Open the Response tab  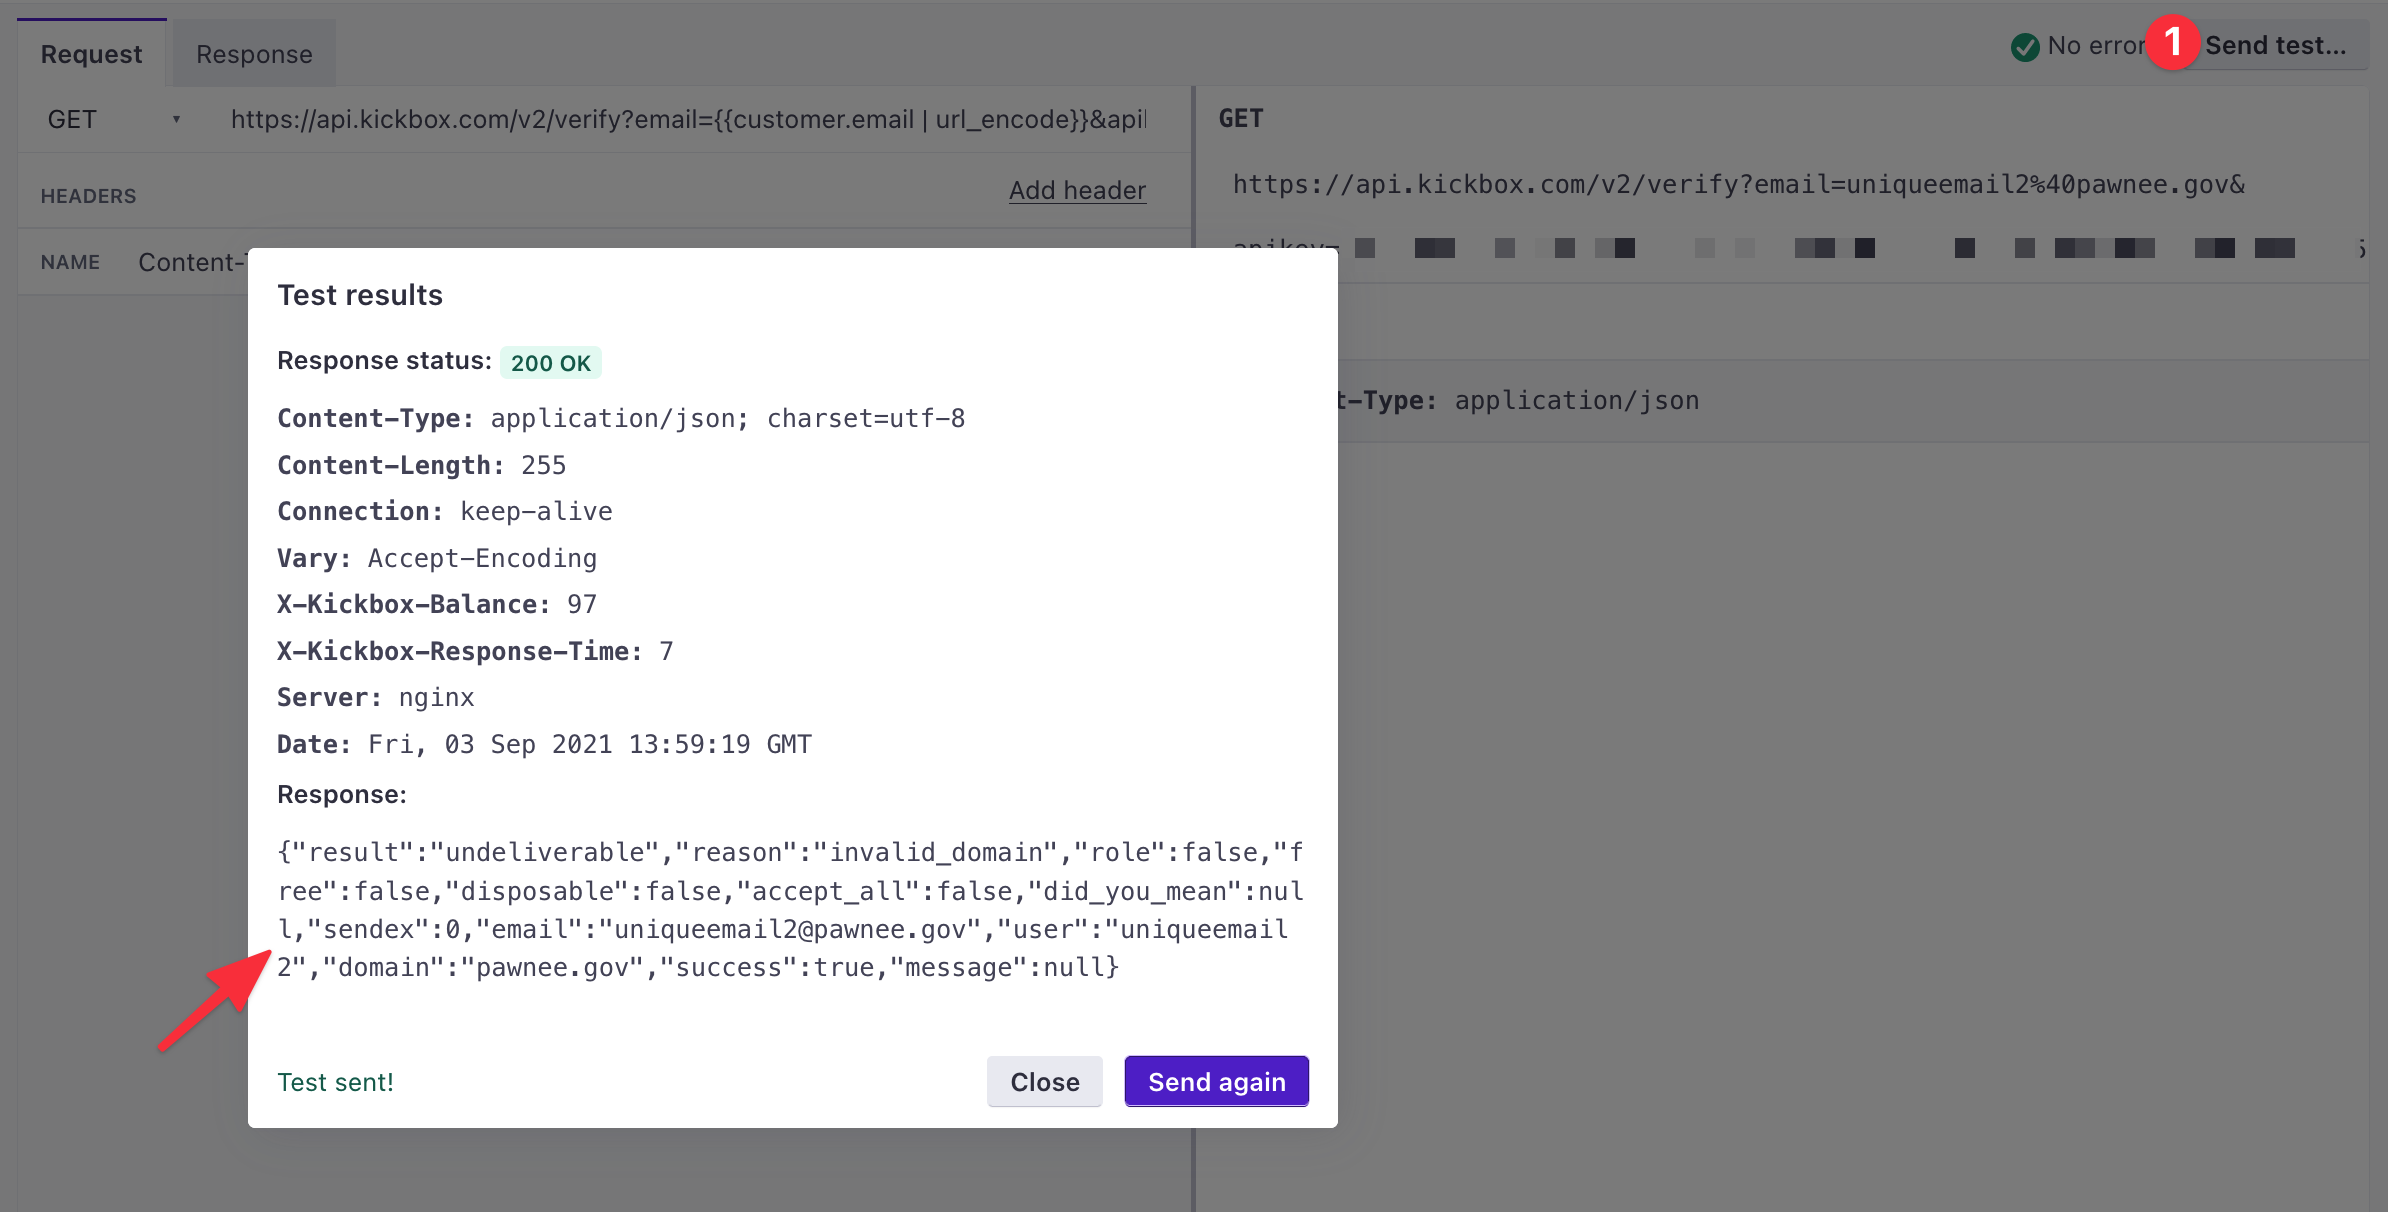(254, 54)
